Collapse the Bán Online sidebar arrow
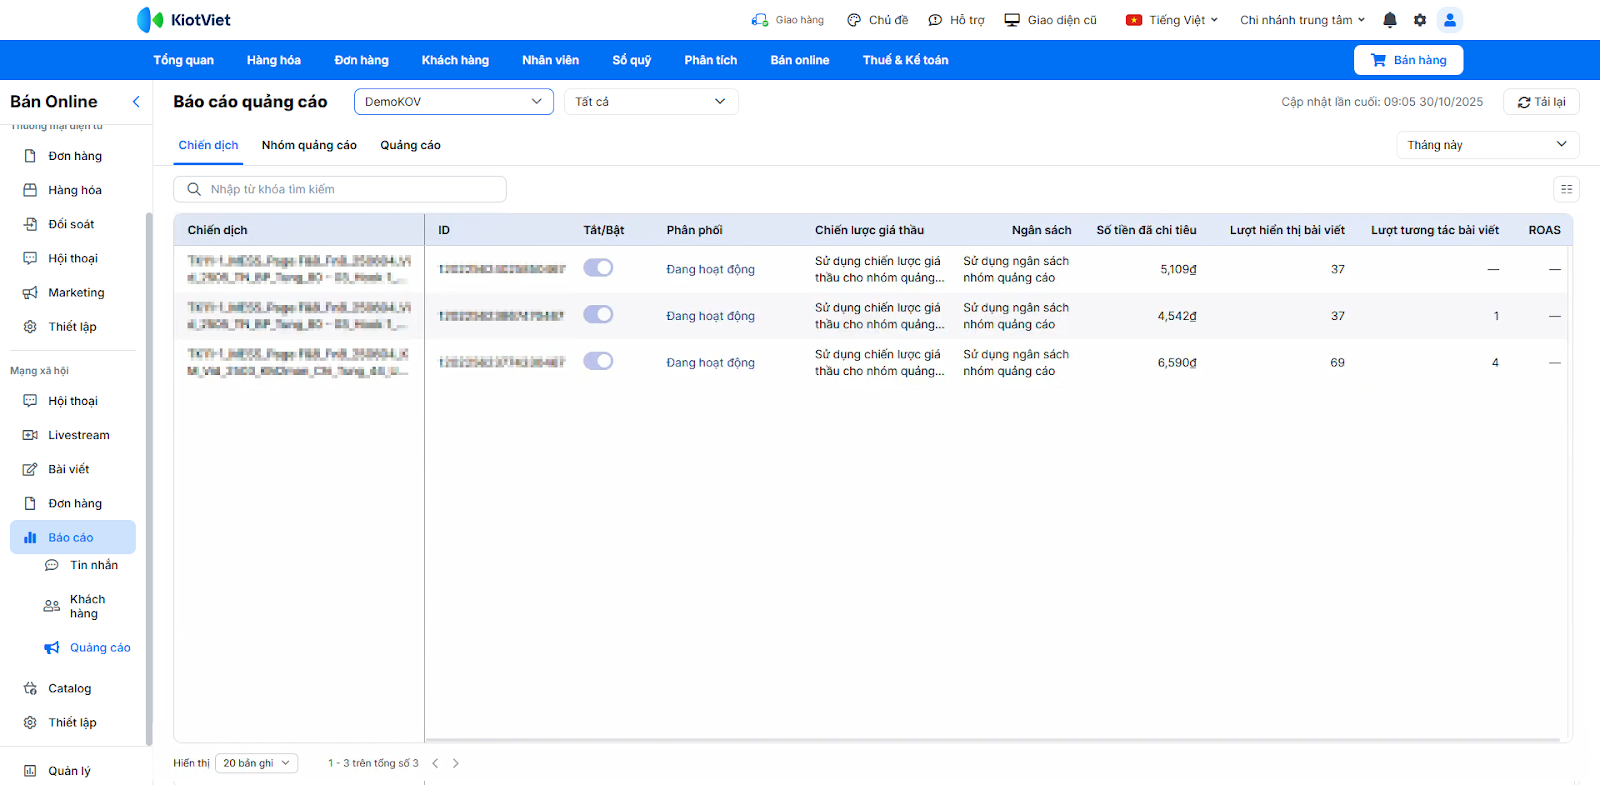Screen dimensions: 1600x785 pos(136,102)
